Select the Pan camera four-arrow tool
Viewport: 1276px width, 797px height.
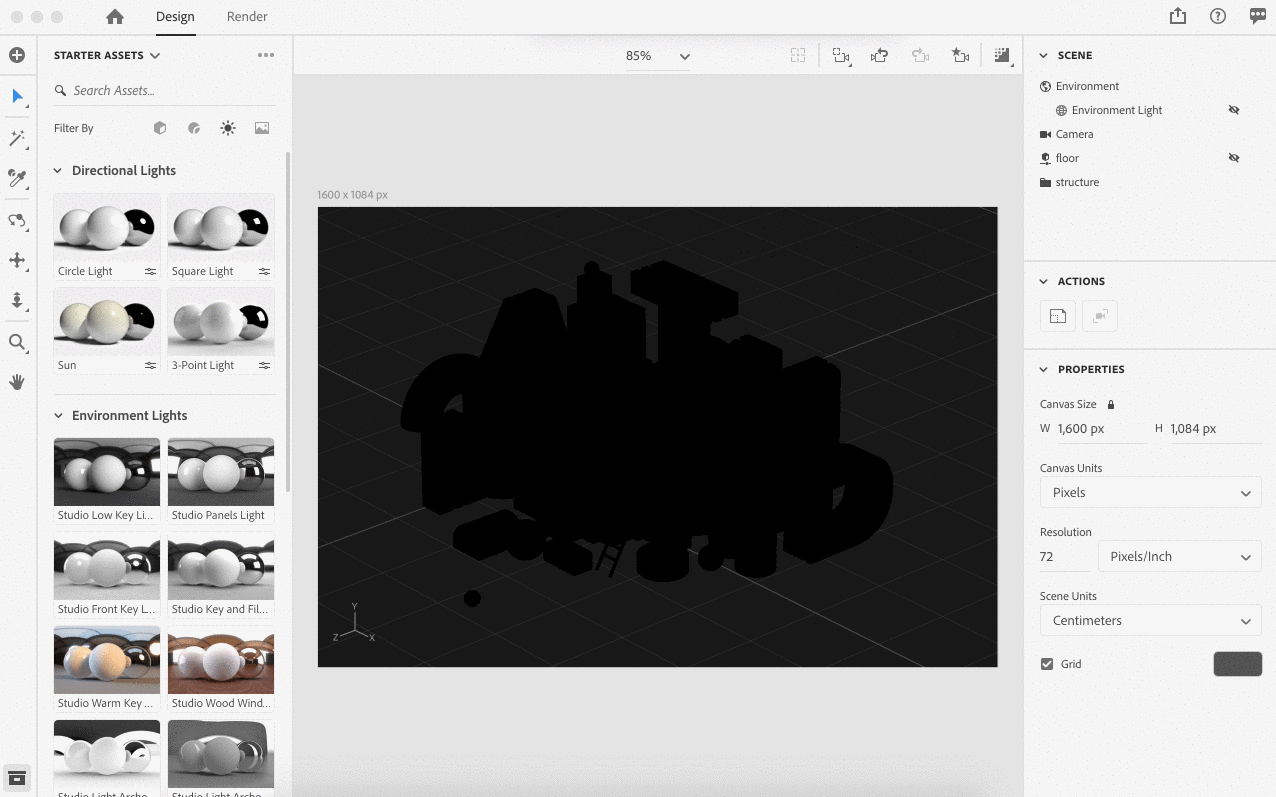pos(17,260)
